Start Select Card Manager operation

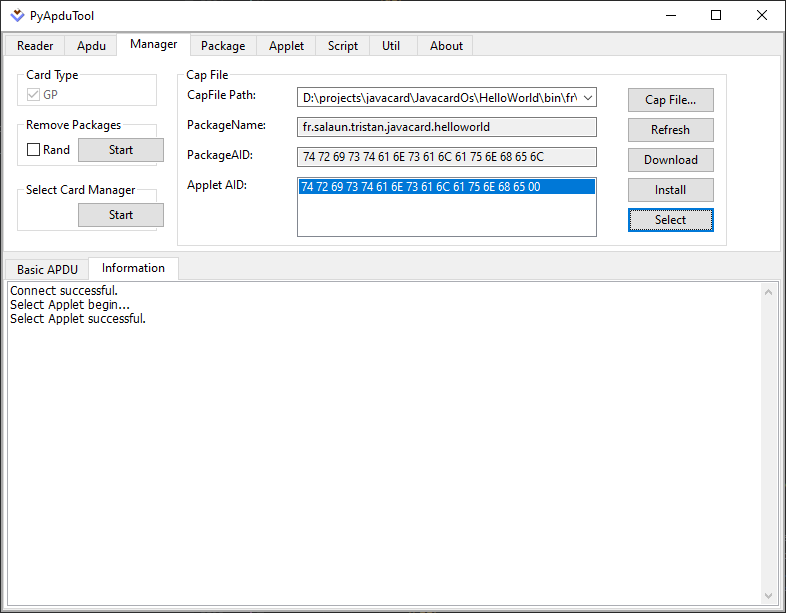(121, 215)
